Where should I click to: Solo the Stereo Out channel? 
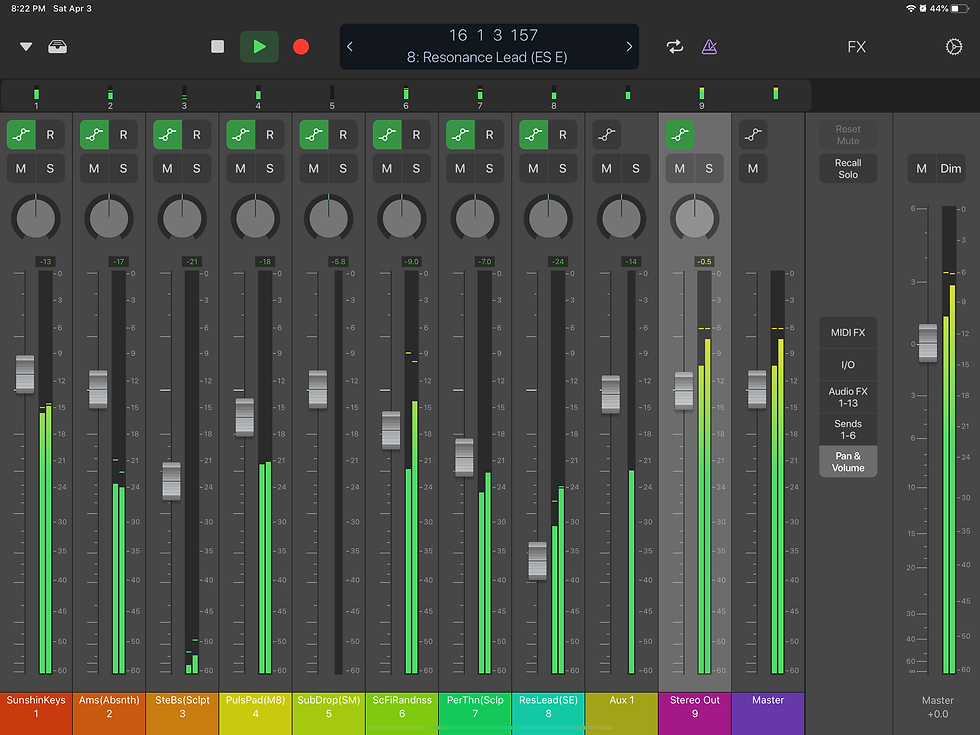click(709, 168)
